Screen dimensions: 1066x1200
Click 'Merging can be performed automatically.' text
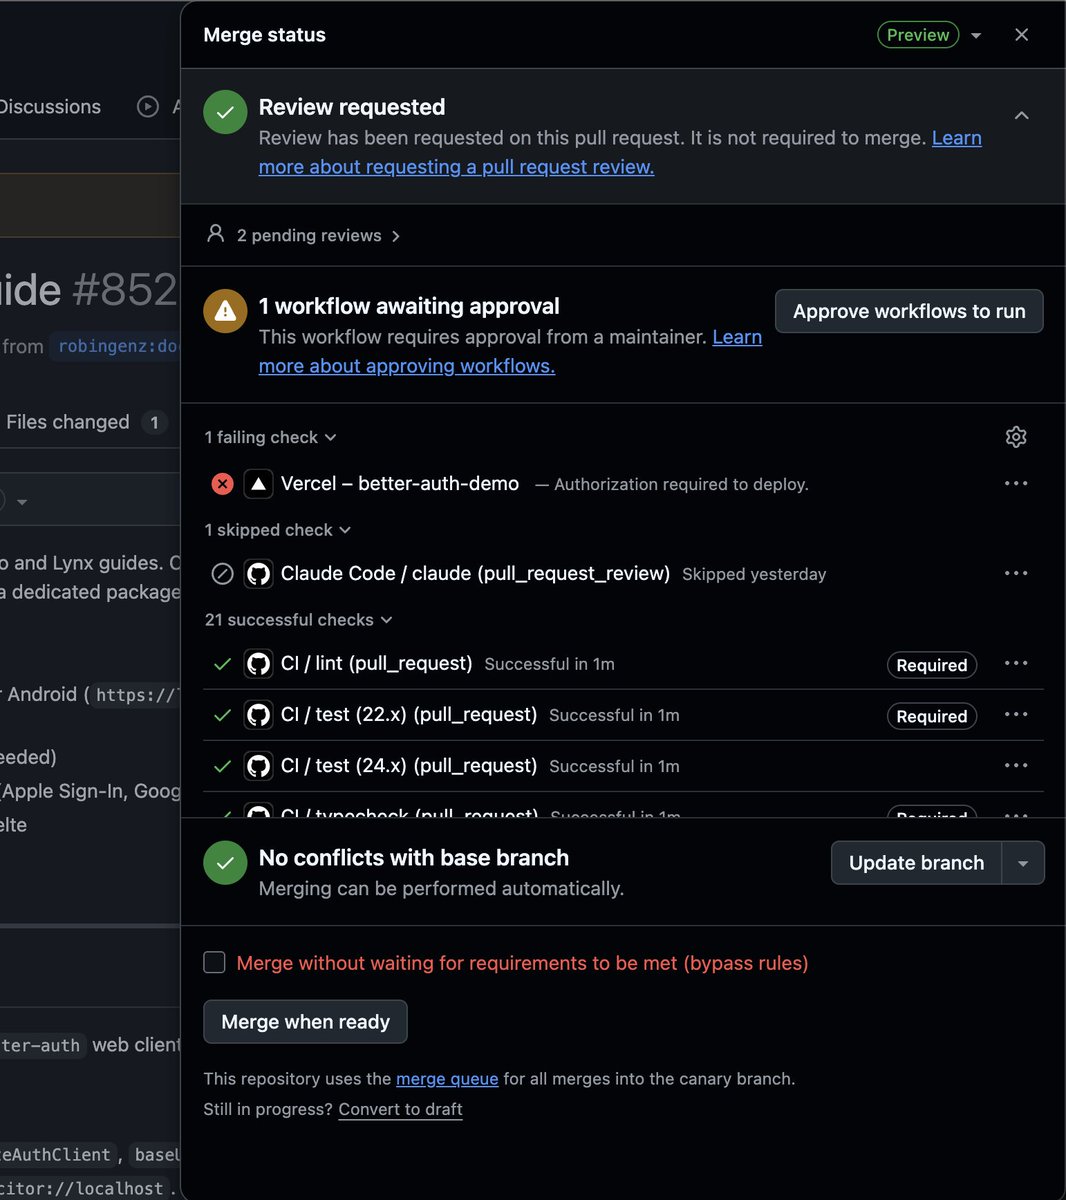coord(441,888)
